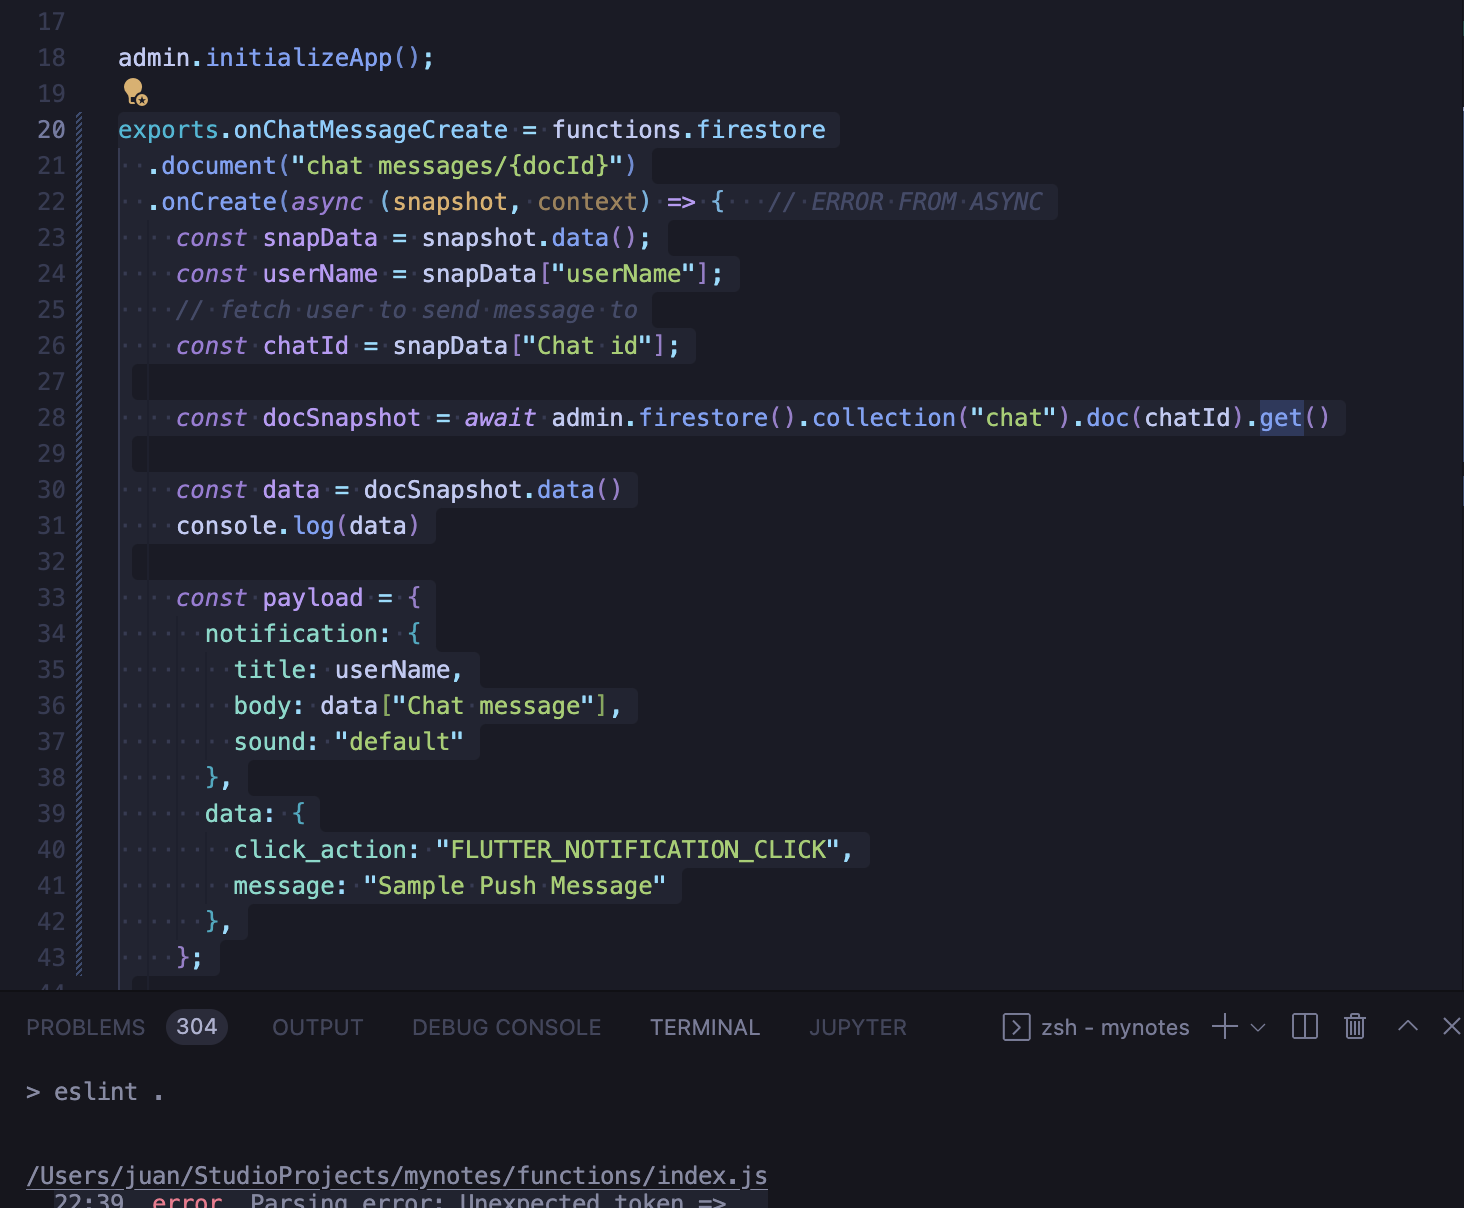Maximize panel size with the up chevron
This screenshot has width=1464, height=1208.
click(x=1408, y=1026)
